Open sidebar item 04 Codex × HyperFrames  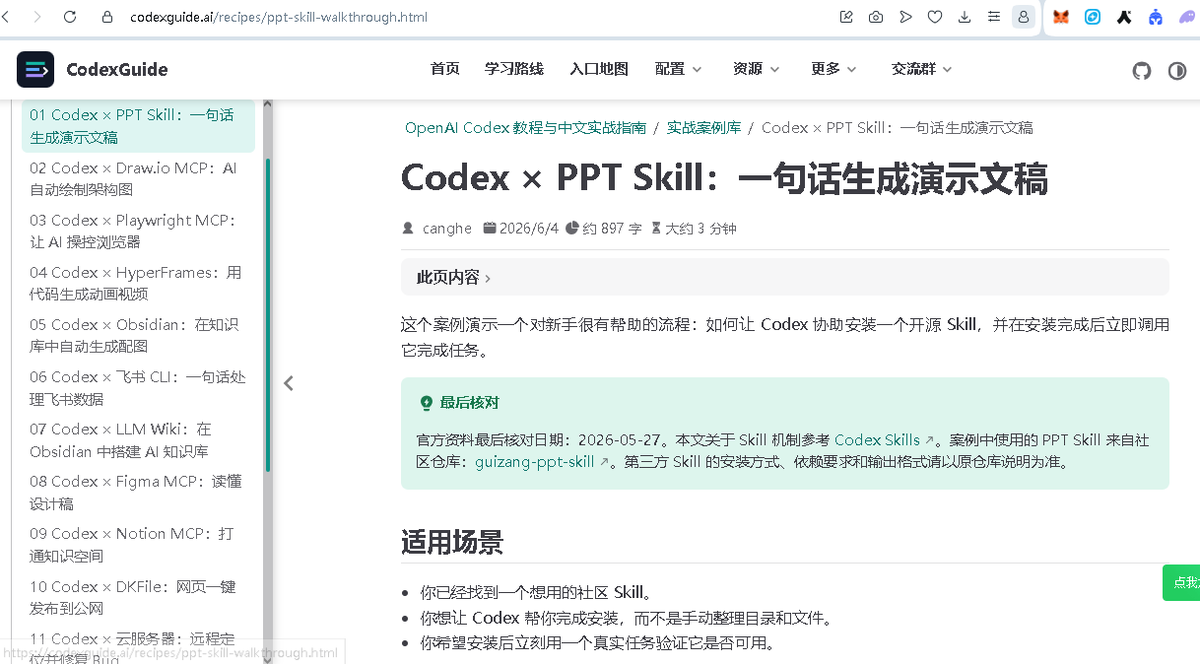[138, 283]
